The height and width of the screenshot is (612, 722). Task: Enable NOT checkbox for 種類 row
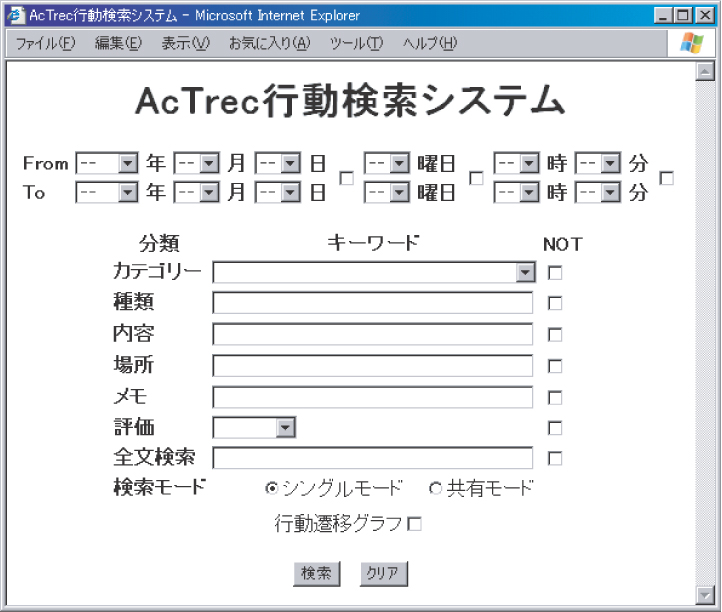point(555,303)
